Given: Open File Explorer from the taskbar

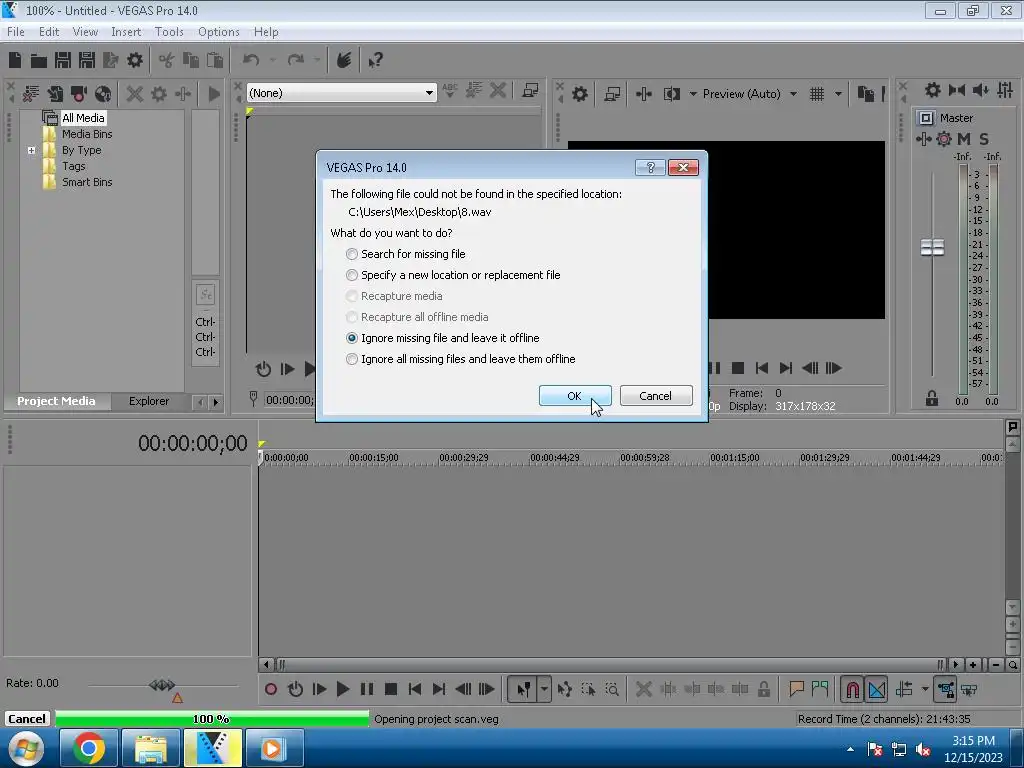Looking at the screenshot, I should (x=151, y=748).
